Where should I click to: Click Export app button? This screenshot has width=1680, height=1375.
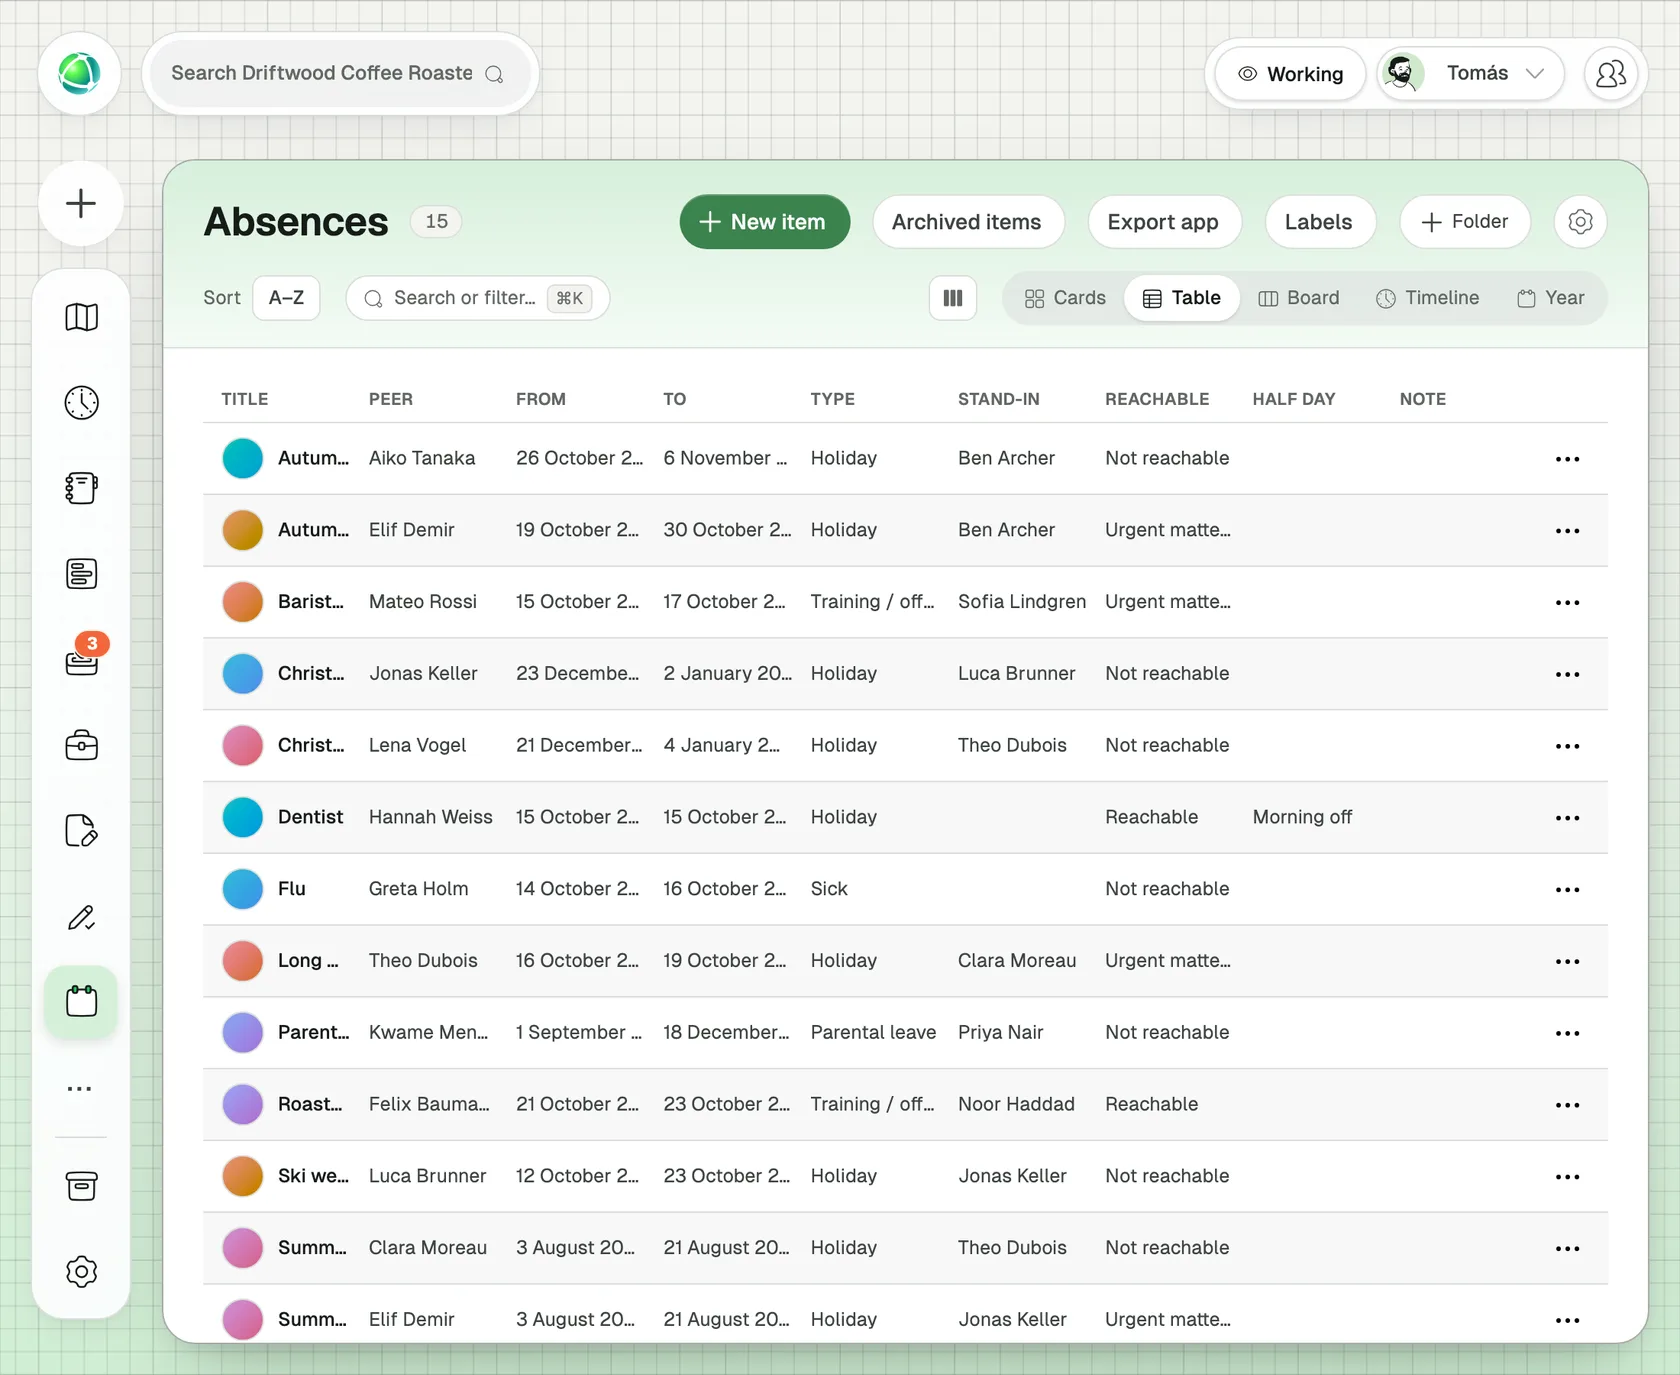1163,222
